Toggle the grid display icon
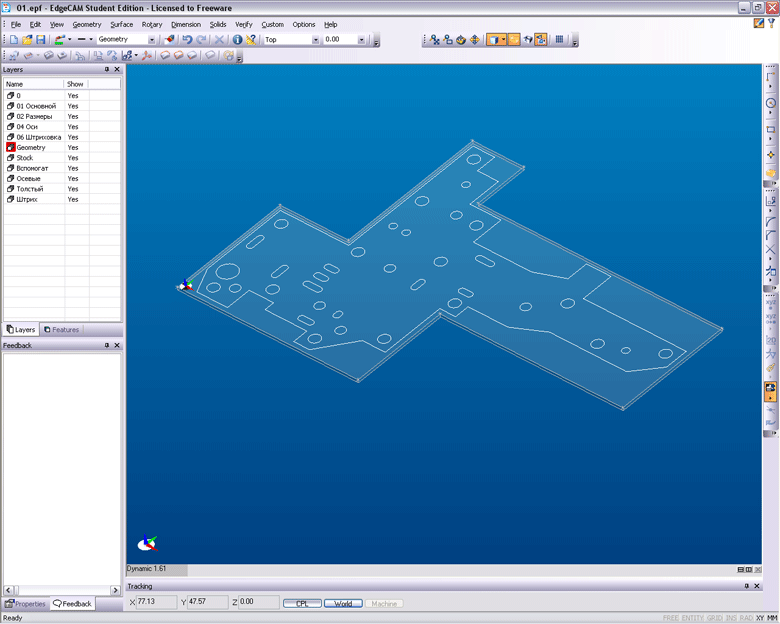Image resolution: width=780 pixels, height=624 pixels. 559,39
